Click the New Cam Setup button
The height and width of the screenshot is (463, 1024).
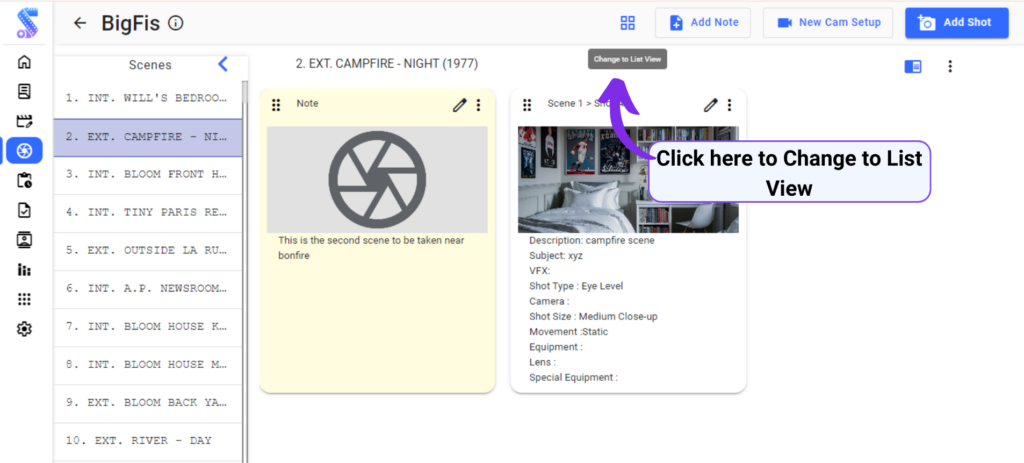pyautogui.click(x=828, y=23)
